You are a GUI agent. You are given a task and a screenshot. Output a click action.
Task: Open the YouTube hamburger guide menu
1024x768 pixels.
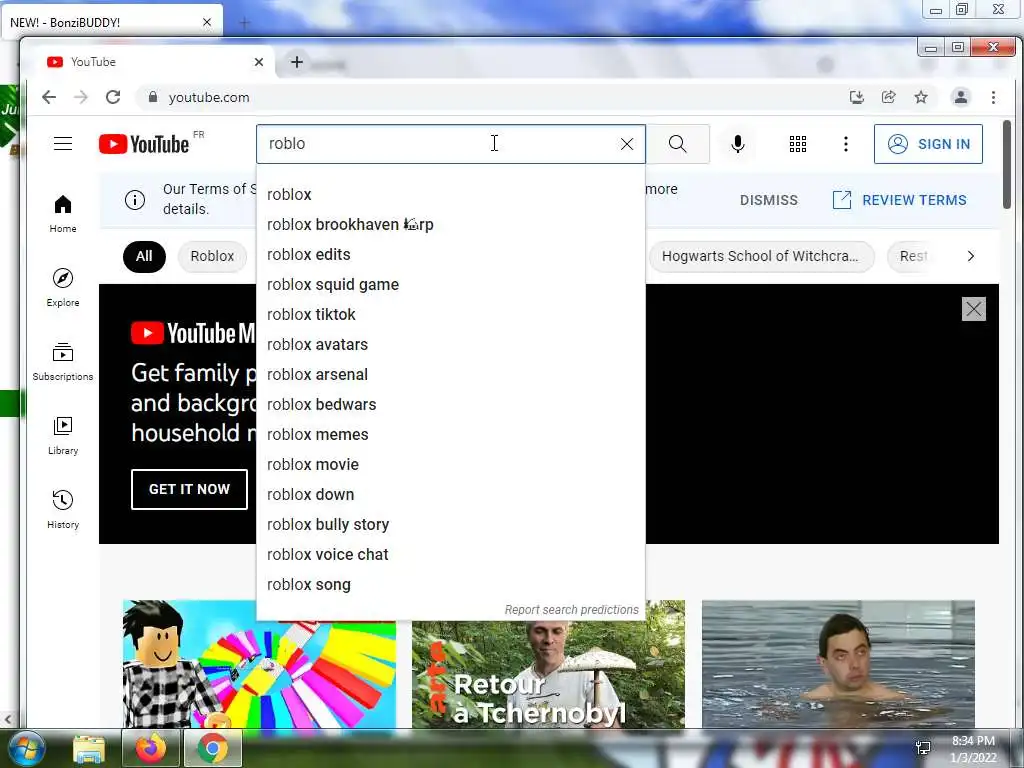(x=63, y=144)
